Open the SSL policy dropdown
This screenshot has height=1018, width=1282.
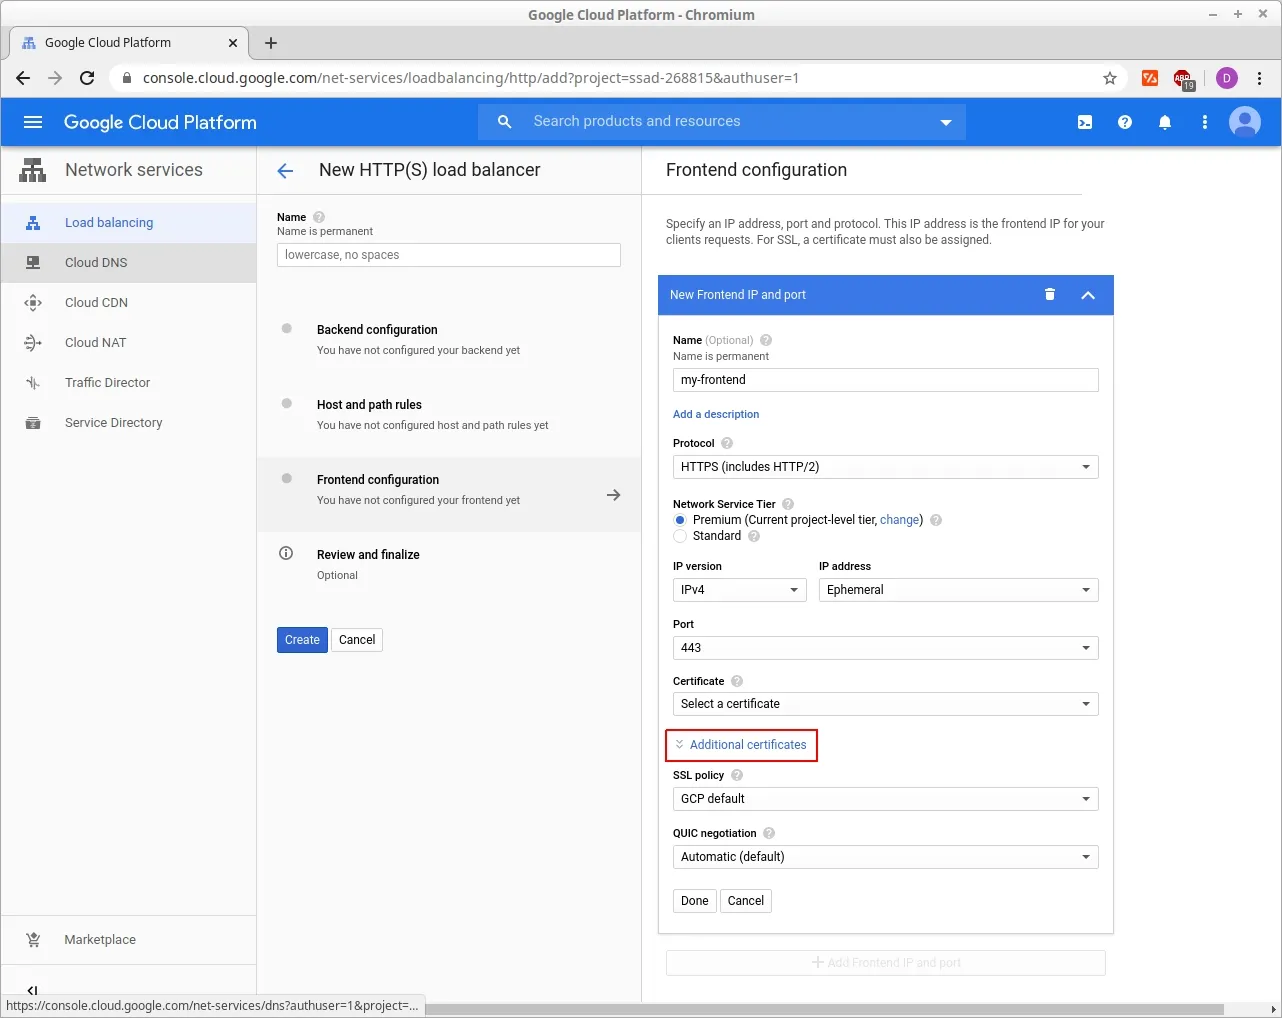pos(885,799)
